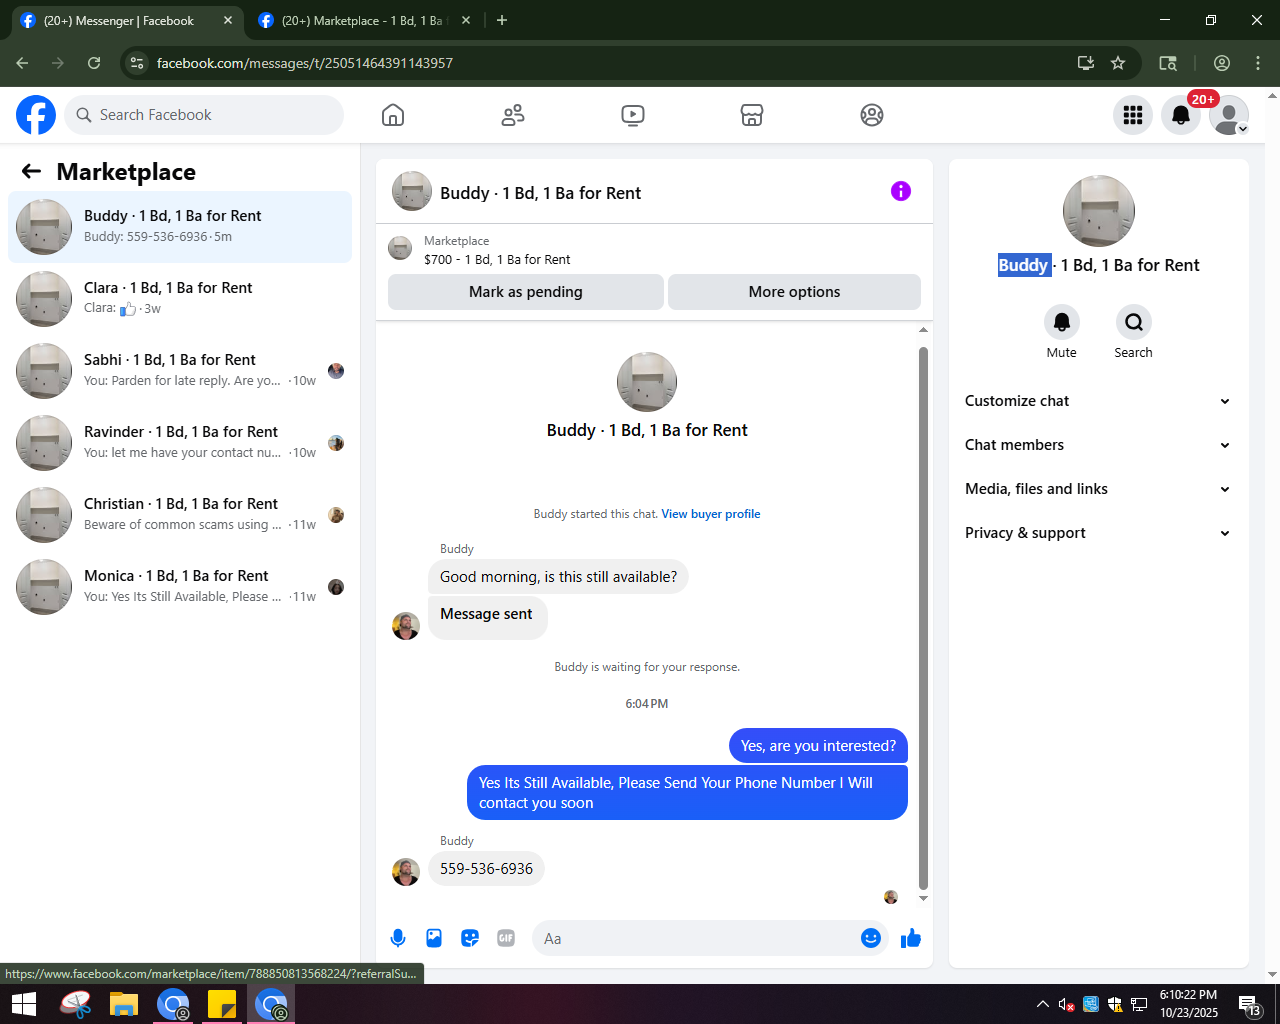Image resolution: width=1280 pixels, height=1024 pixels.
Task: Click the 559-536-6936 message bubble
Action: tap(486, 869)
